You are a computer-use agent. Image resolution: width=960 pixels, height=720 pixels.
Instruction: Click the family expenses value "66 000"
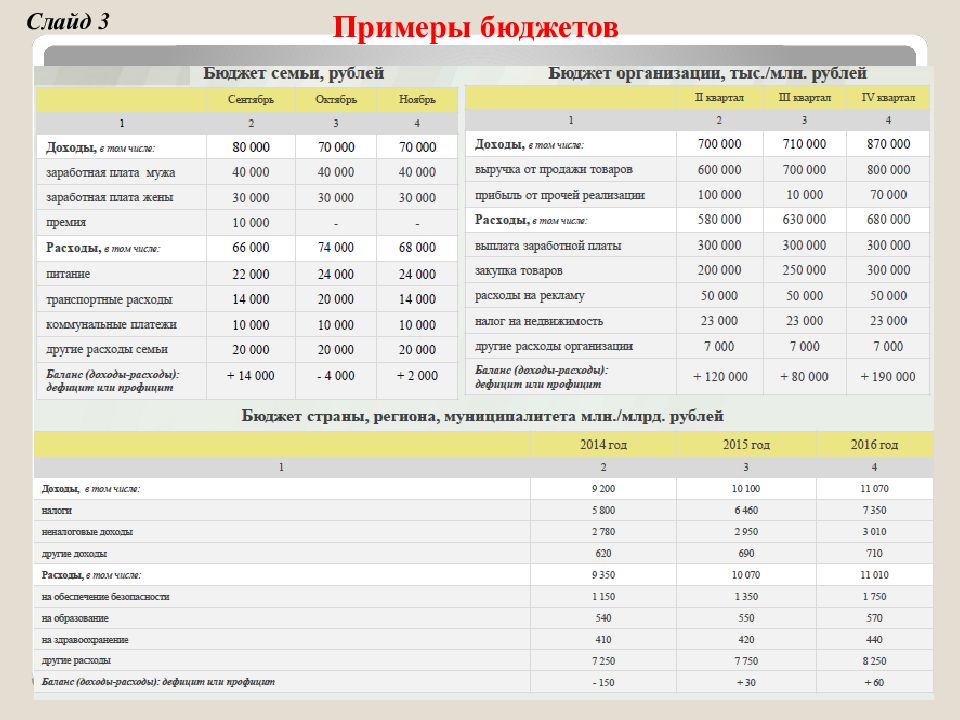point(251,247)
